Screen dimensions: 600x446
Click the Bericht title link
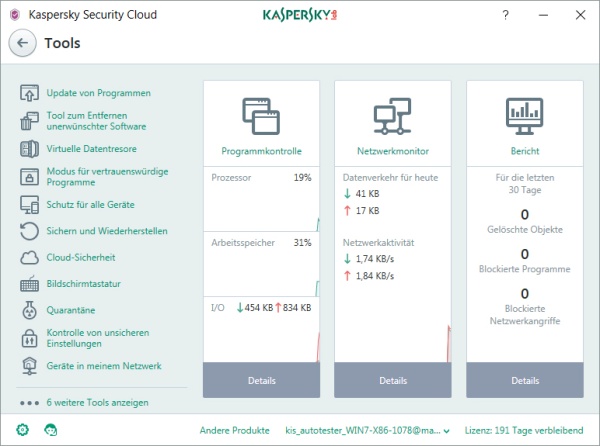point(525,151)
